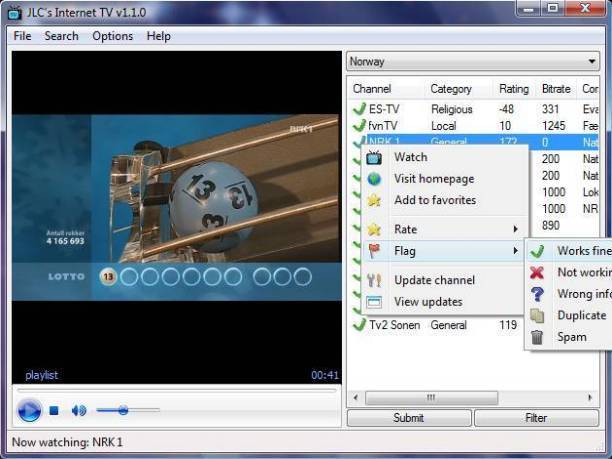This screenshot has width=612, height=459.
Task: Expand the Flag submenu arrow
Action: pyautogui.click(x=516, y=251)
